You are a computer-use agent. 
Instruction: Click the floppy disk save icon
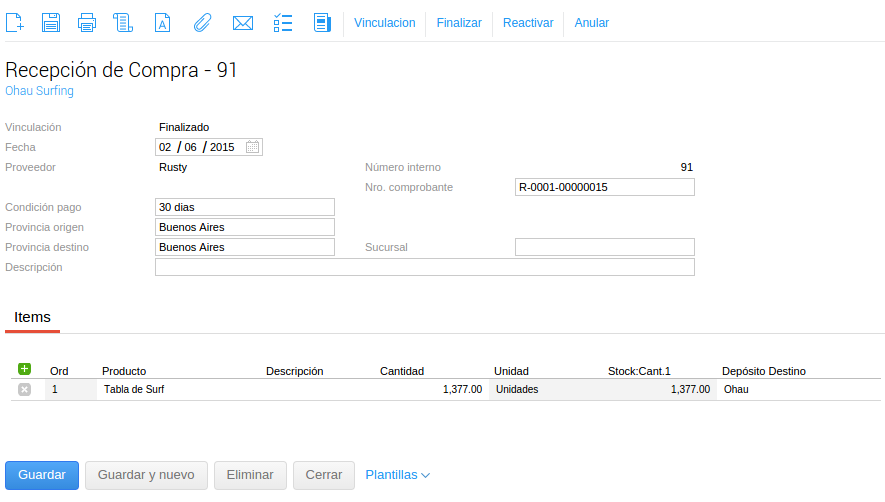coord(51,23)
